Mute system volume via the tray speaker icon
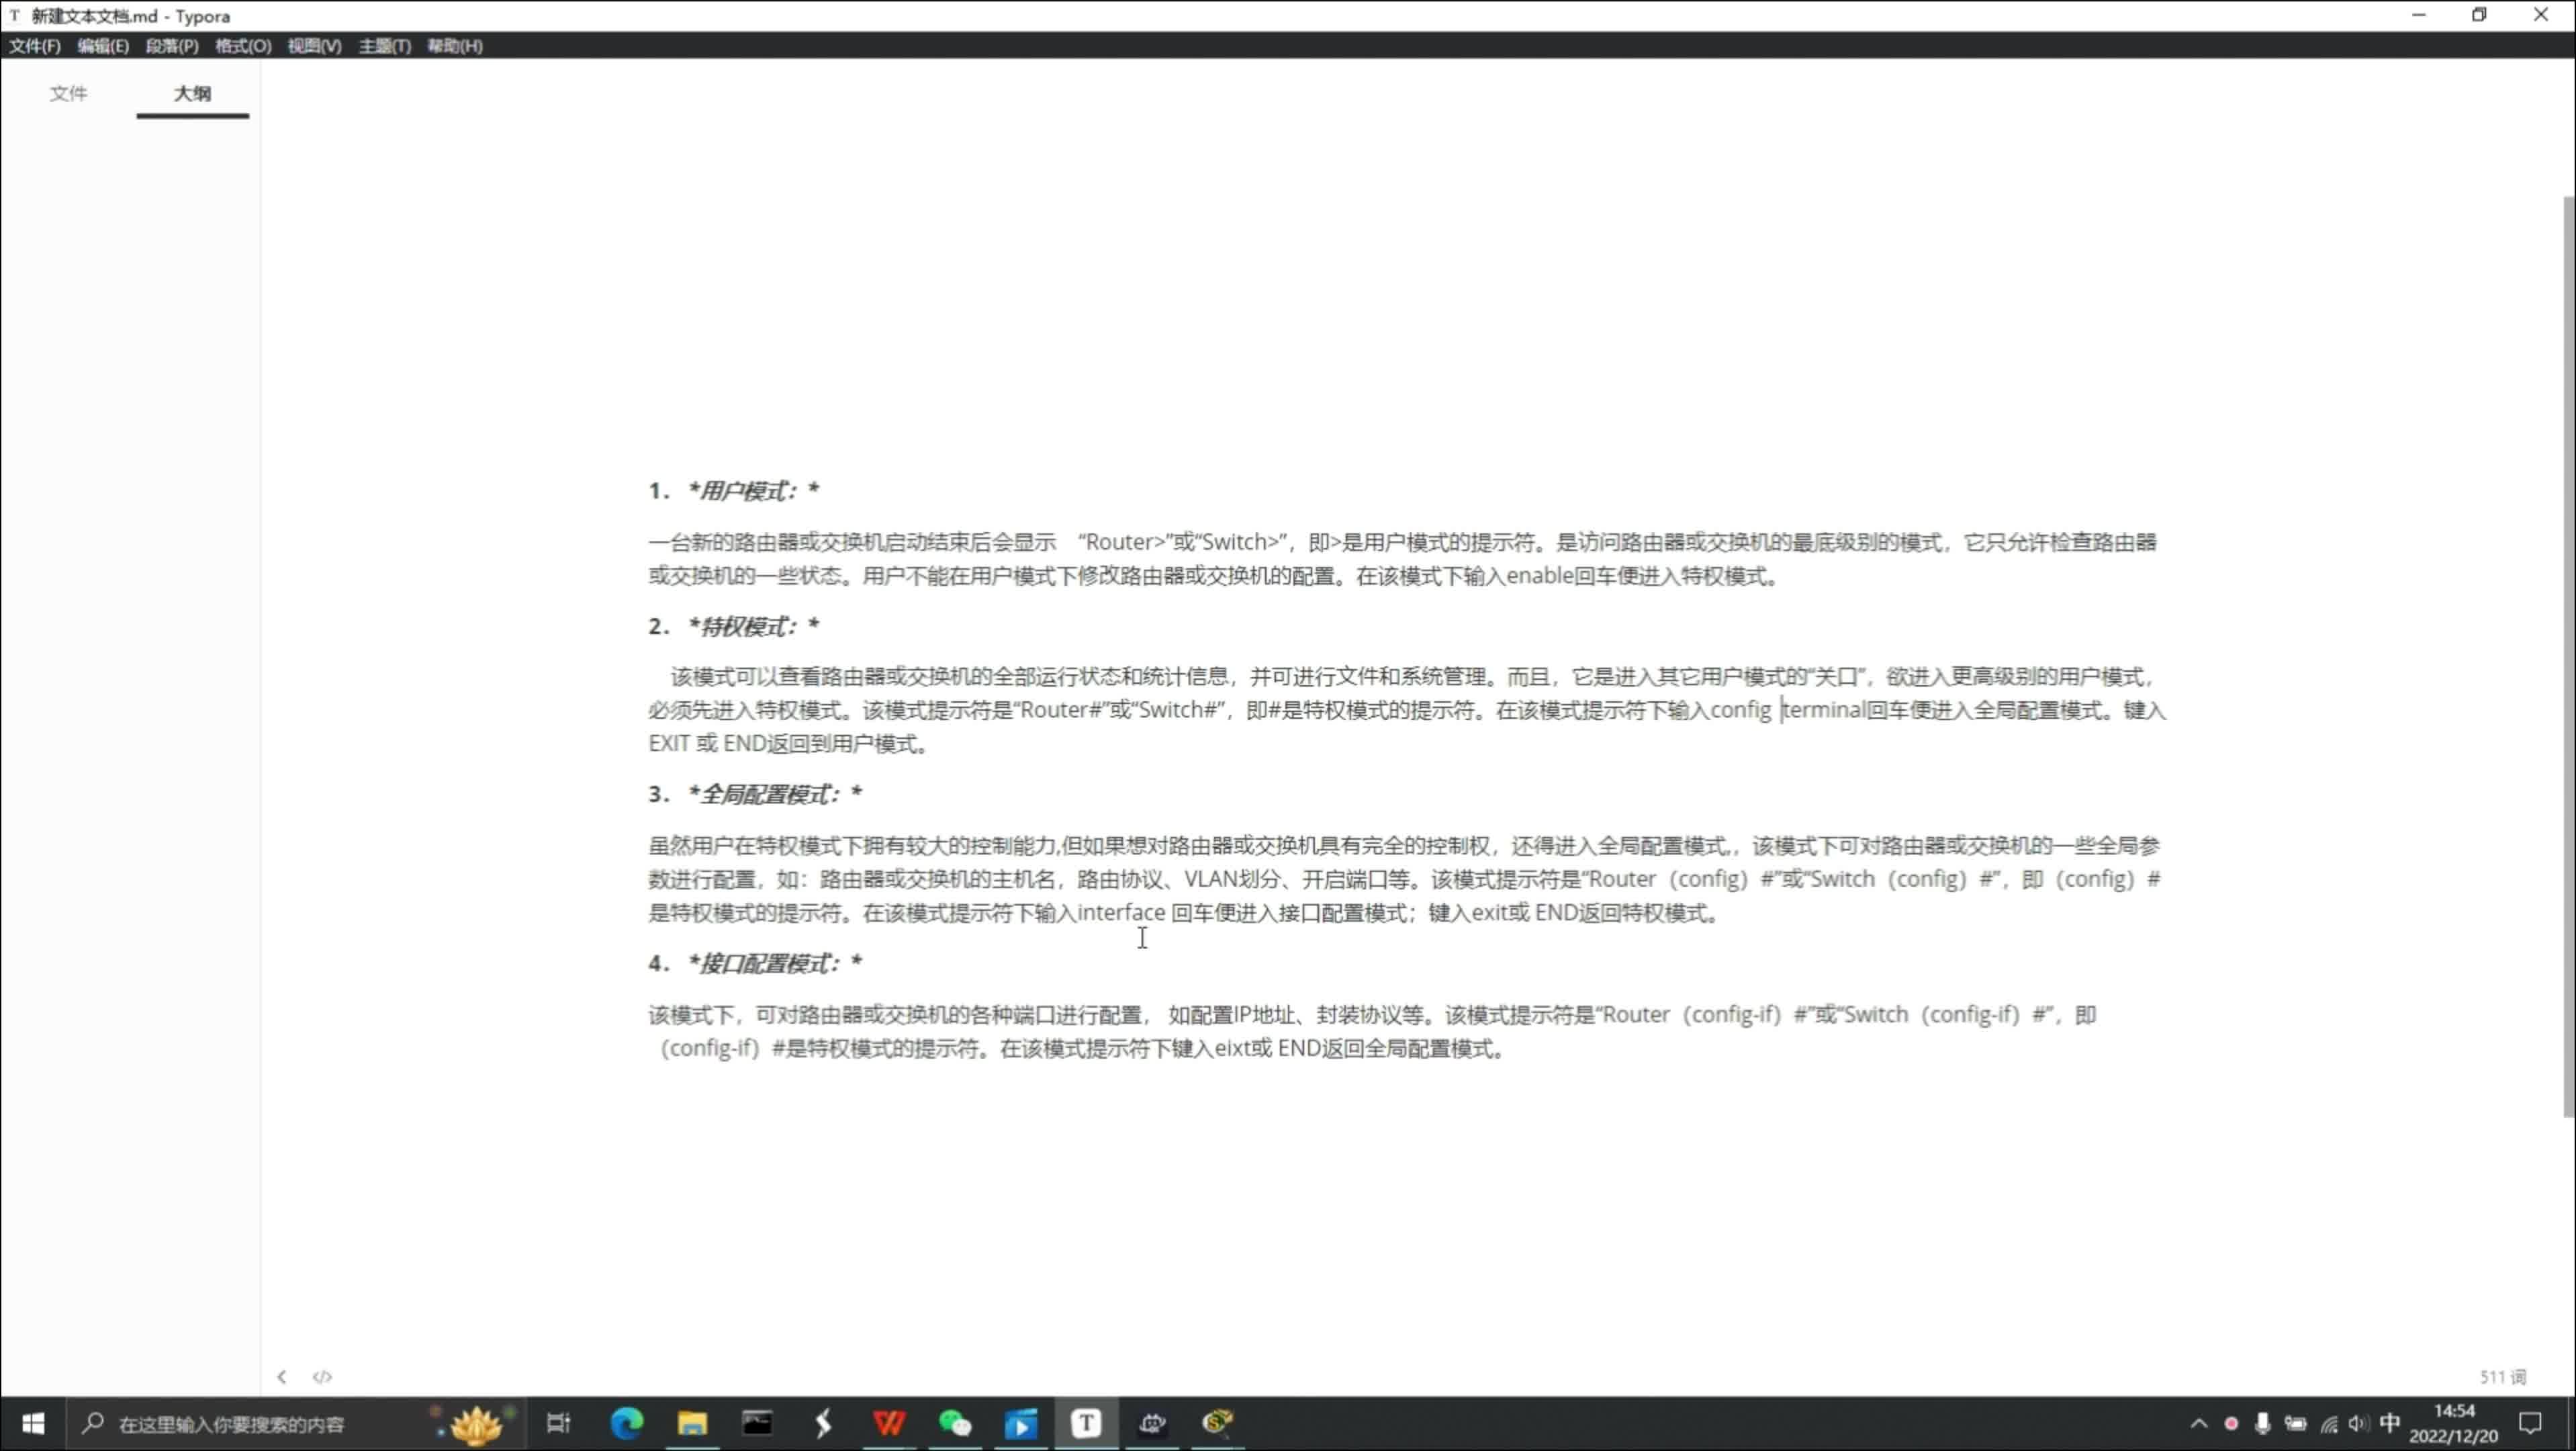The height and width of the screenshot is (1451, 2576). tap(2358, 1423)
